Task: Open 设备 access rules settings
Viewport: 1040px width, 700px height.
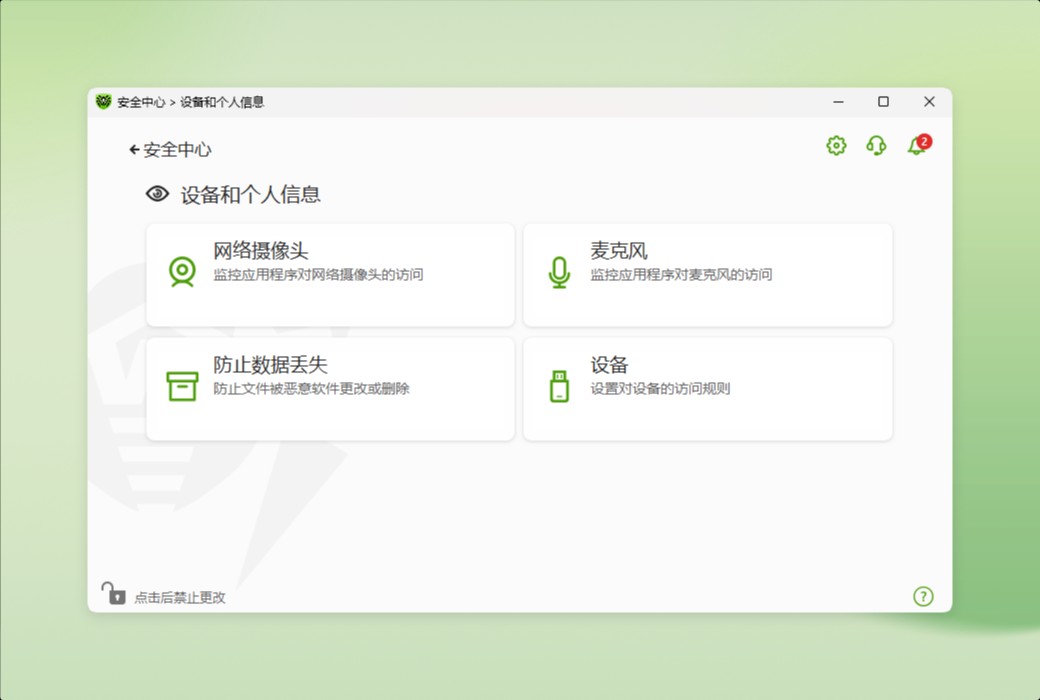Action: point(707,386)
